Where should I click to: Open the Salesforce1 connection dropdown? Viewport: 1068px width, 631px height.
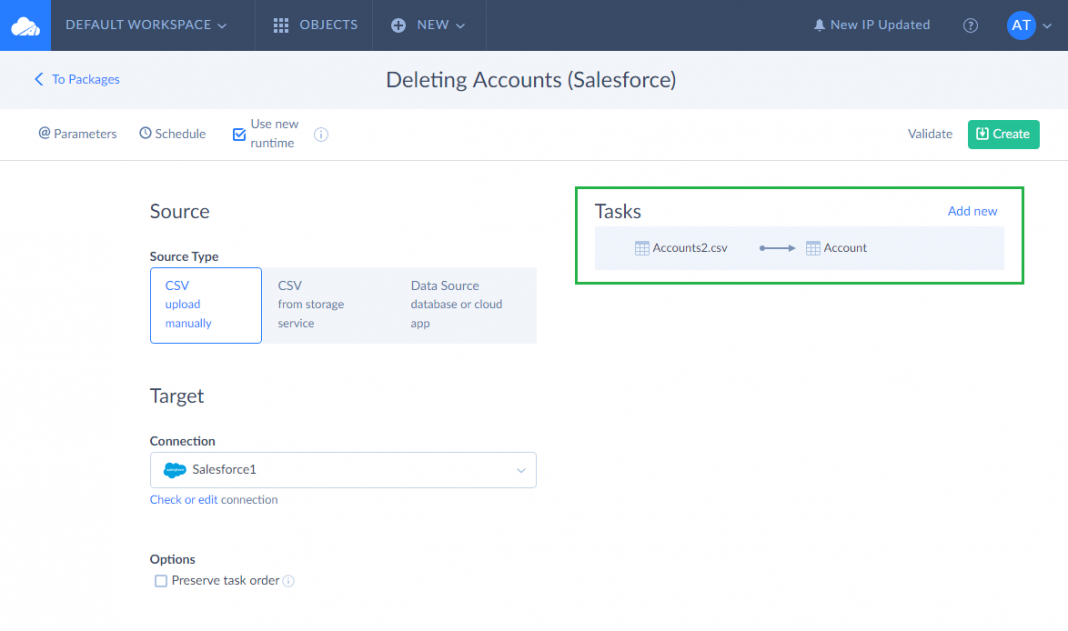point(520,470)
